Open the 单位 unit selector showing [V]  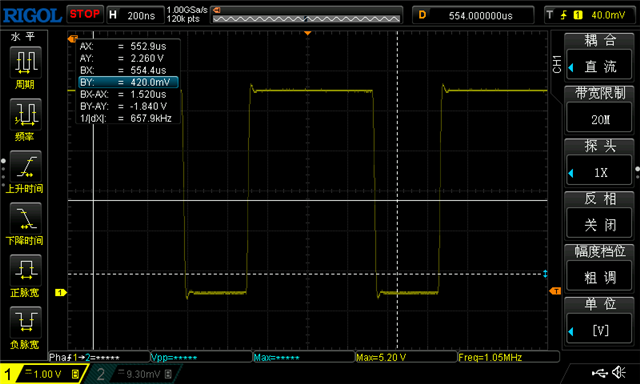[599, 321]
